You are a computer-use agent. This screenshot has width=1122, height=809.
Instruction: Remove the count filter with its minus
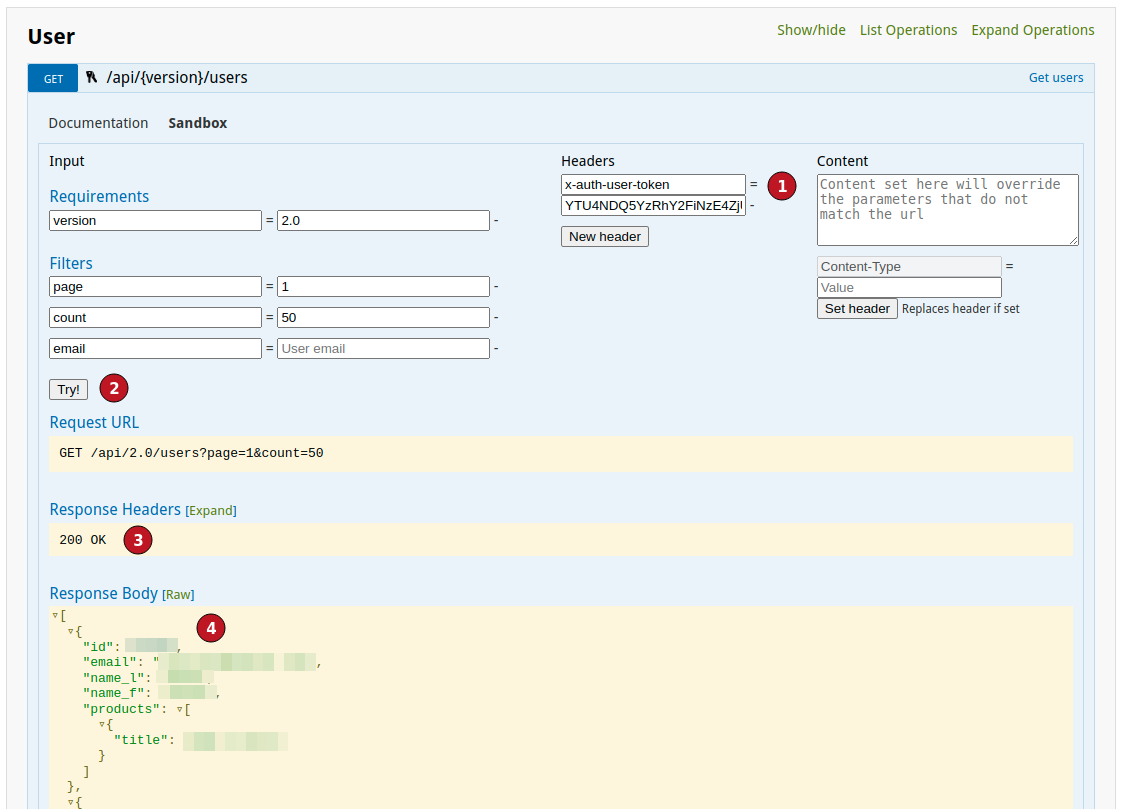click(496, 318)
